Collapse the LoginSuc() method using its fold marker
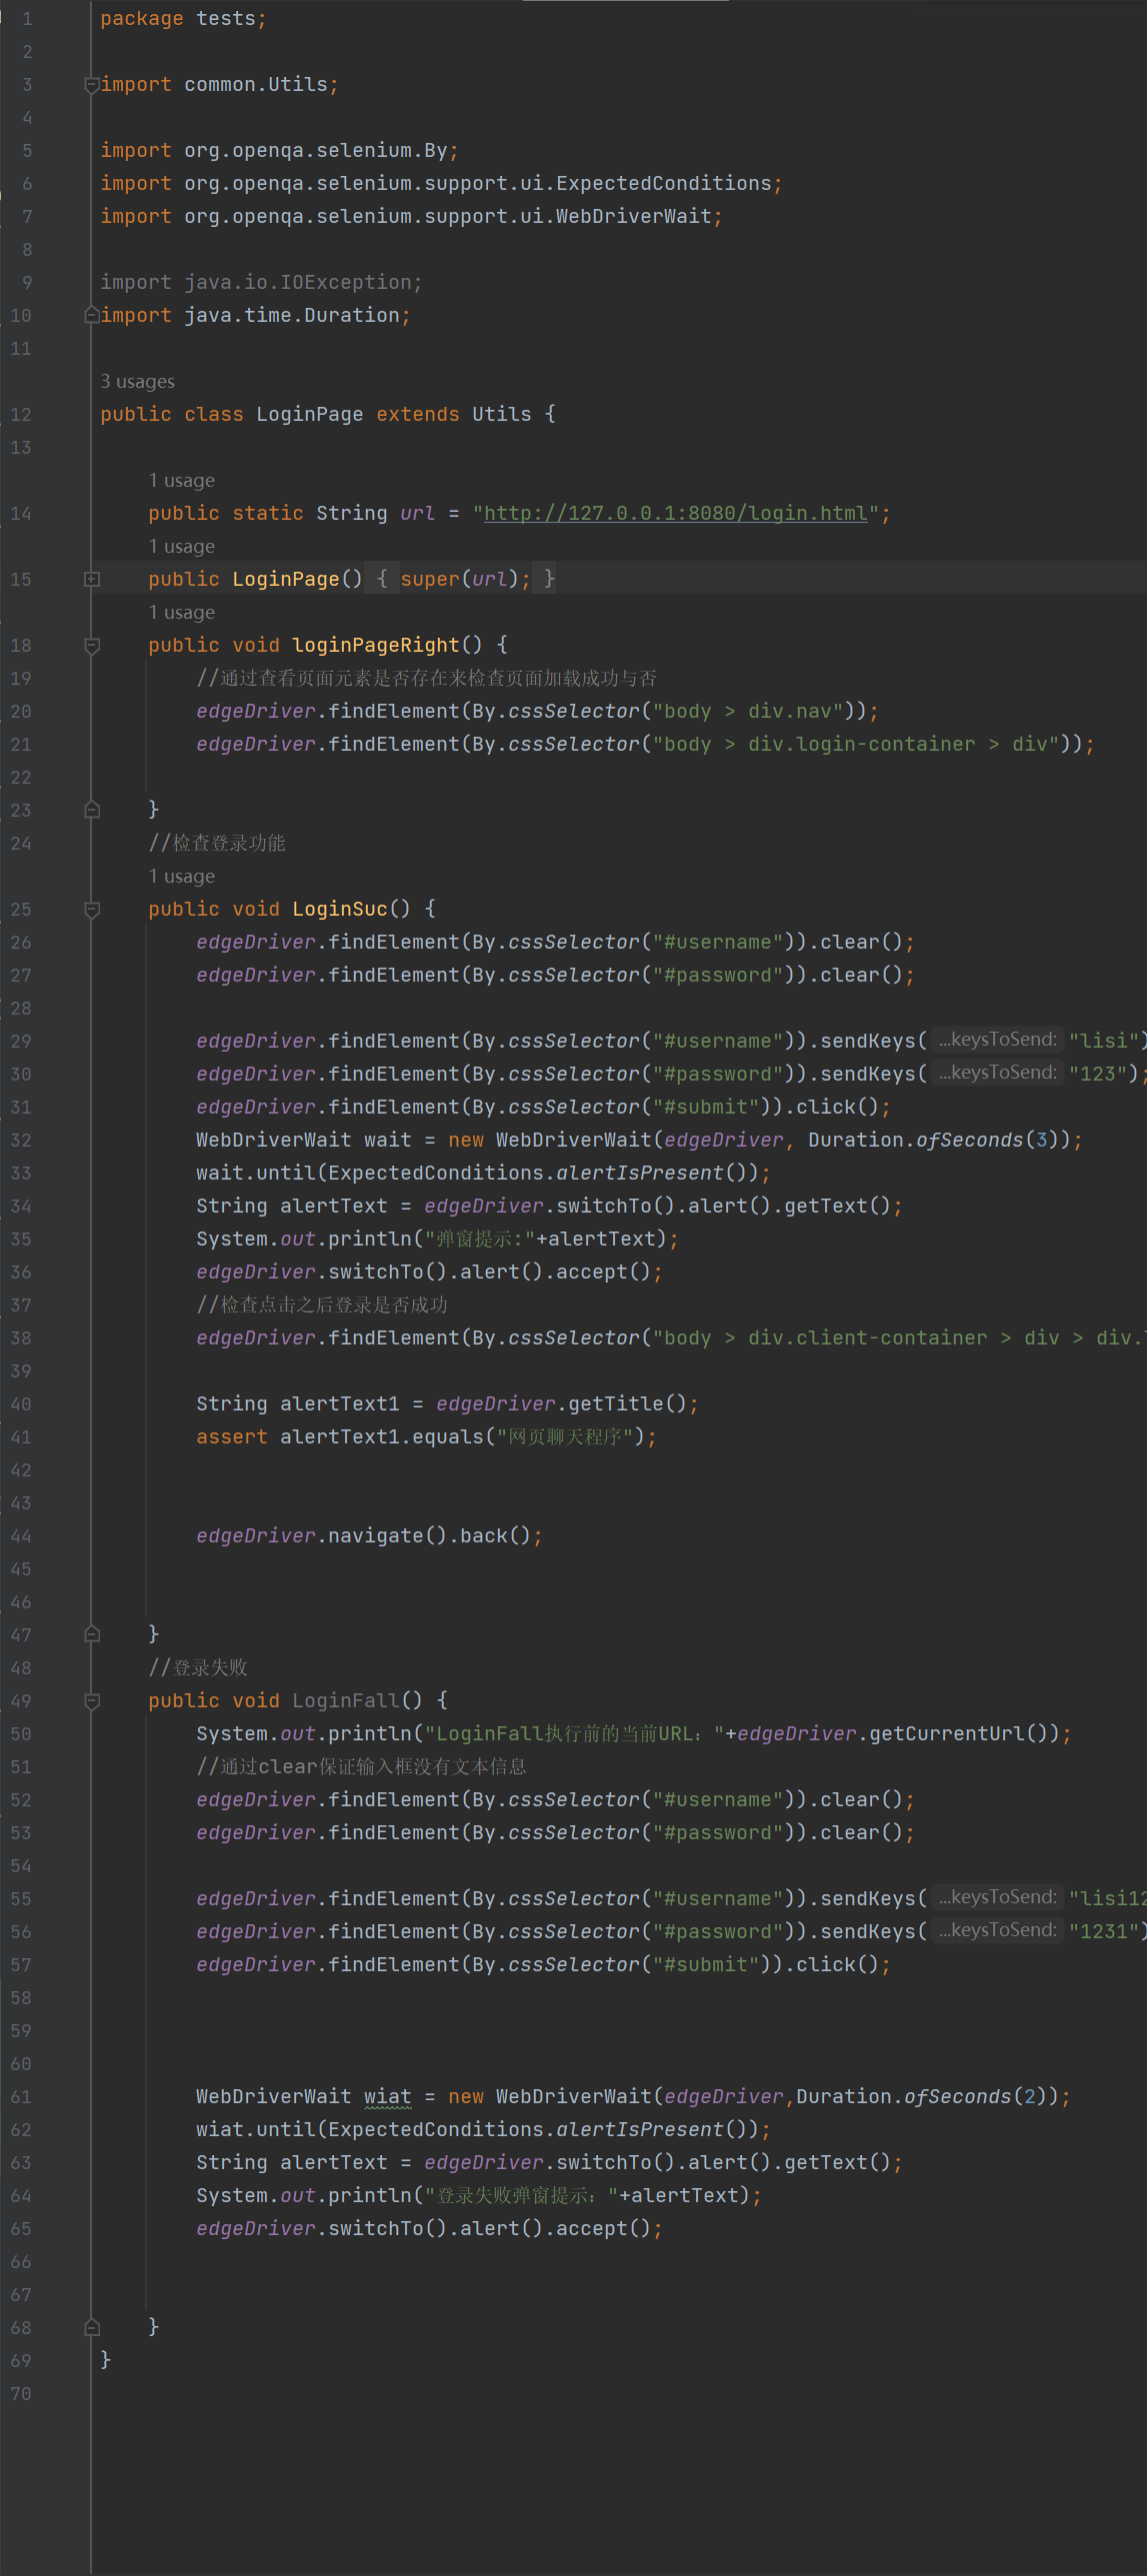The height and width of the screenshot is (2576, 1147). 92,909
